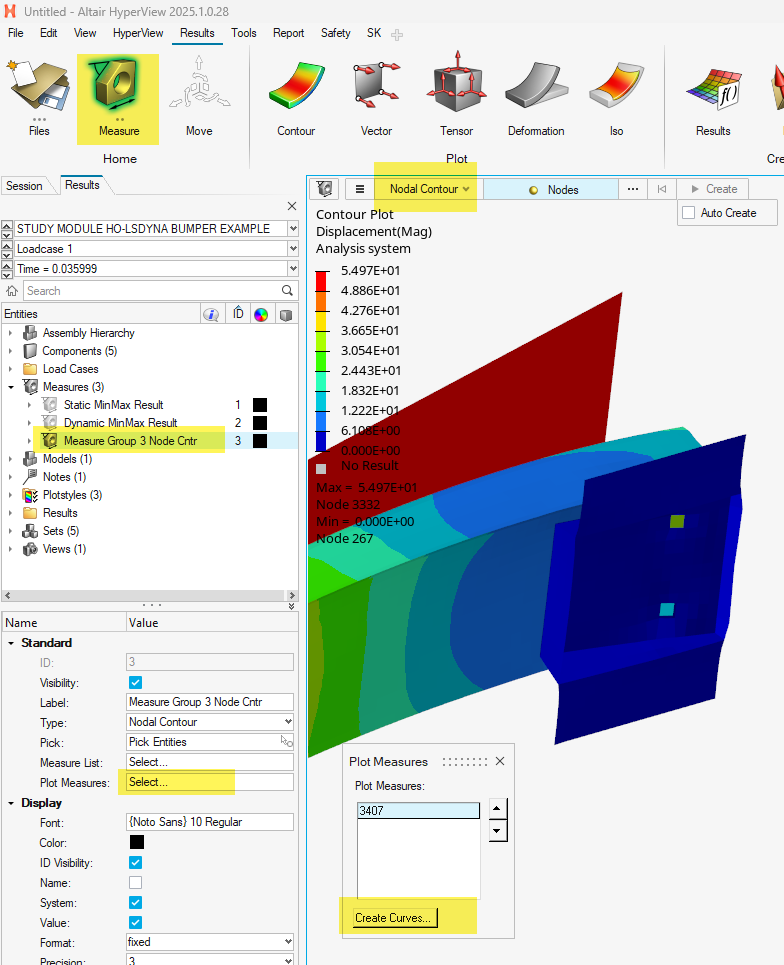Click the Dynamic MinMax Result color swatch
784x965 pixels.
[260, 423]
